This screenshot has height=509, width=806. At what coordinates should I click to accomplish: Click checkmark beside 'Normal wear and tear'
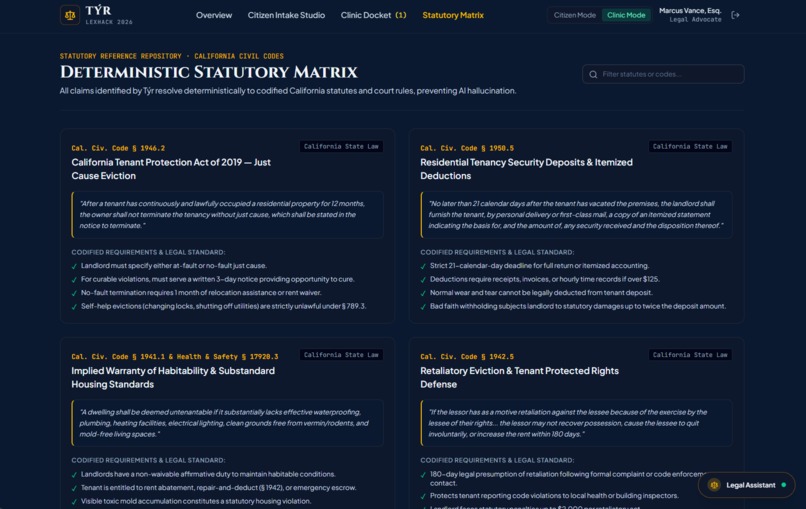(423, 293)
